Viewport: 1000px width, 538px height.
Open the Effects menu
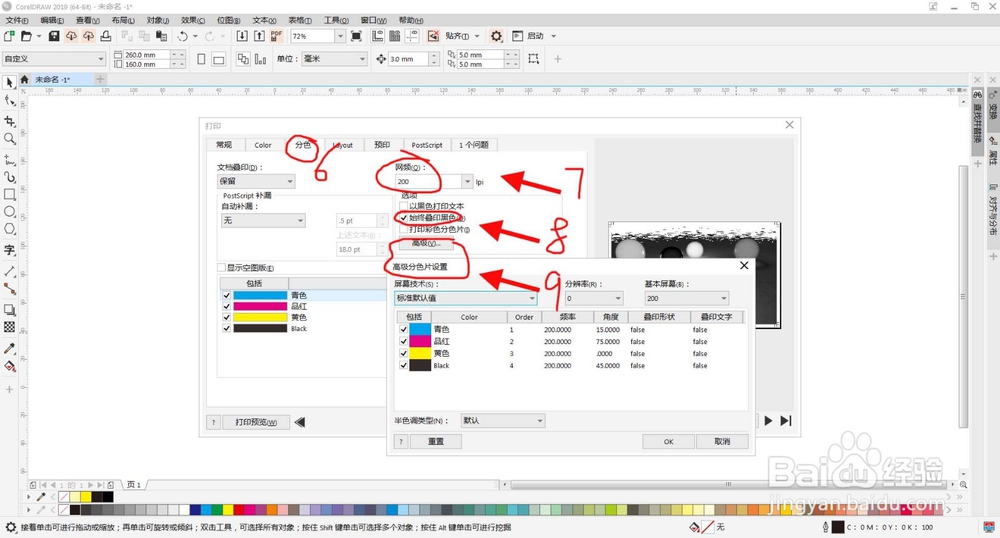click(193, 20)
